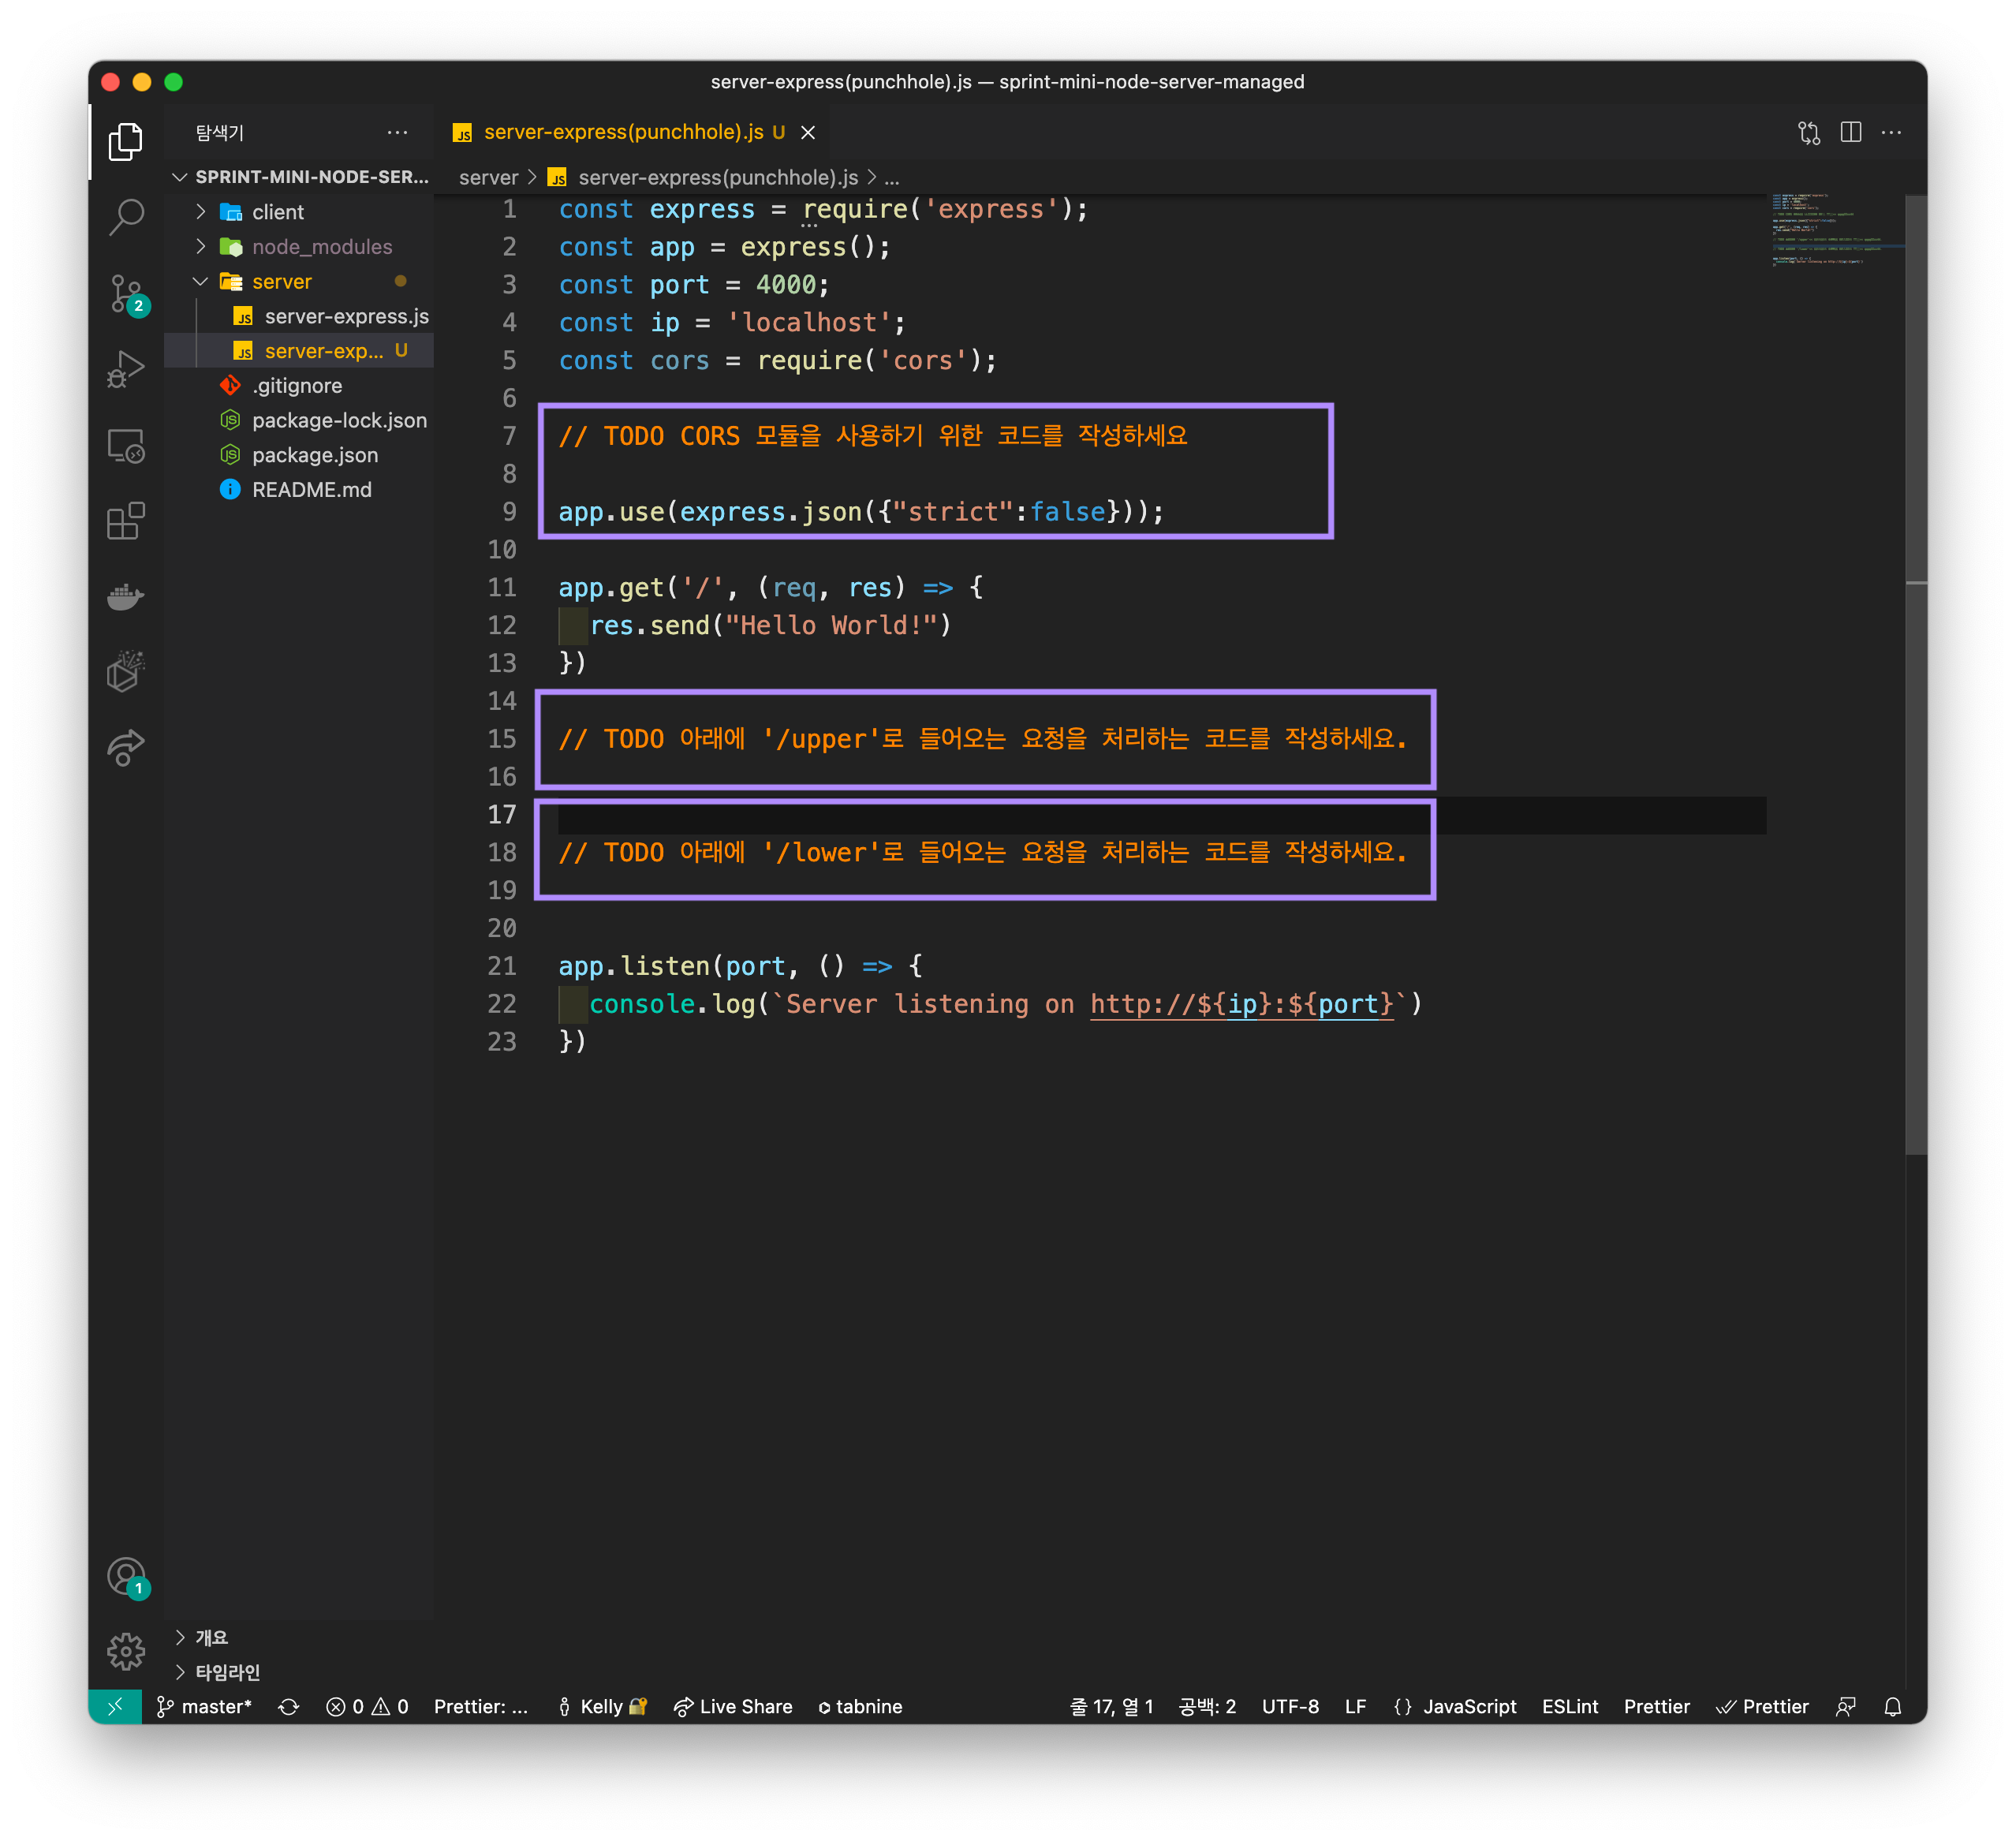Expand the 타임라인 section
Screen dimensions: 2016x1841
[x=227, y=1672]
